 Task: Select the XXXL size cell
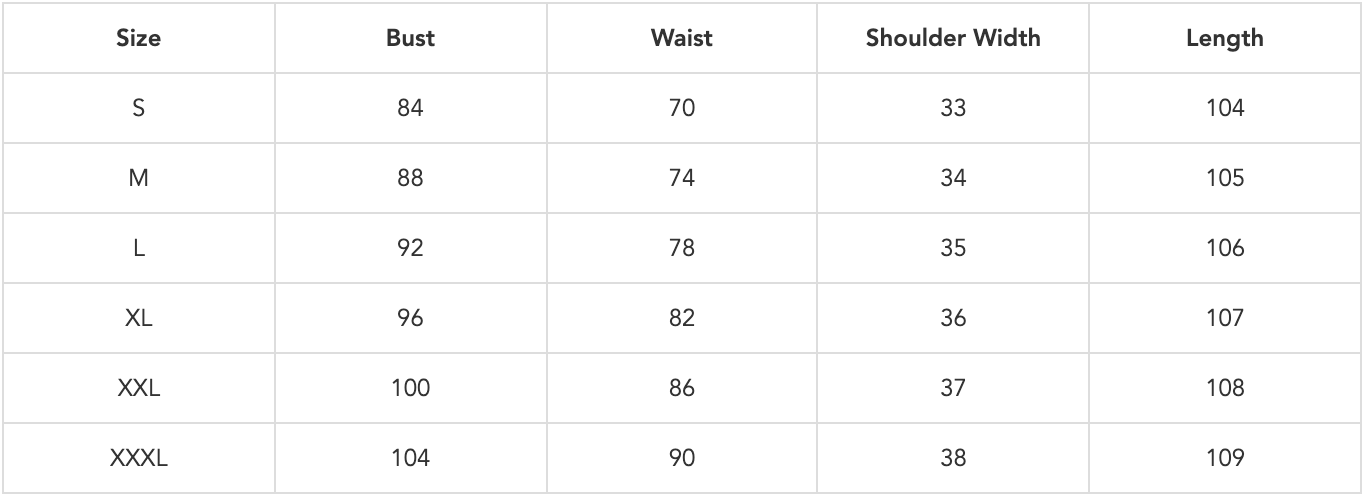coord(139,458)
